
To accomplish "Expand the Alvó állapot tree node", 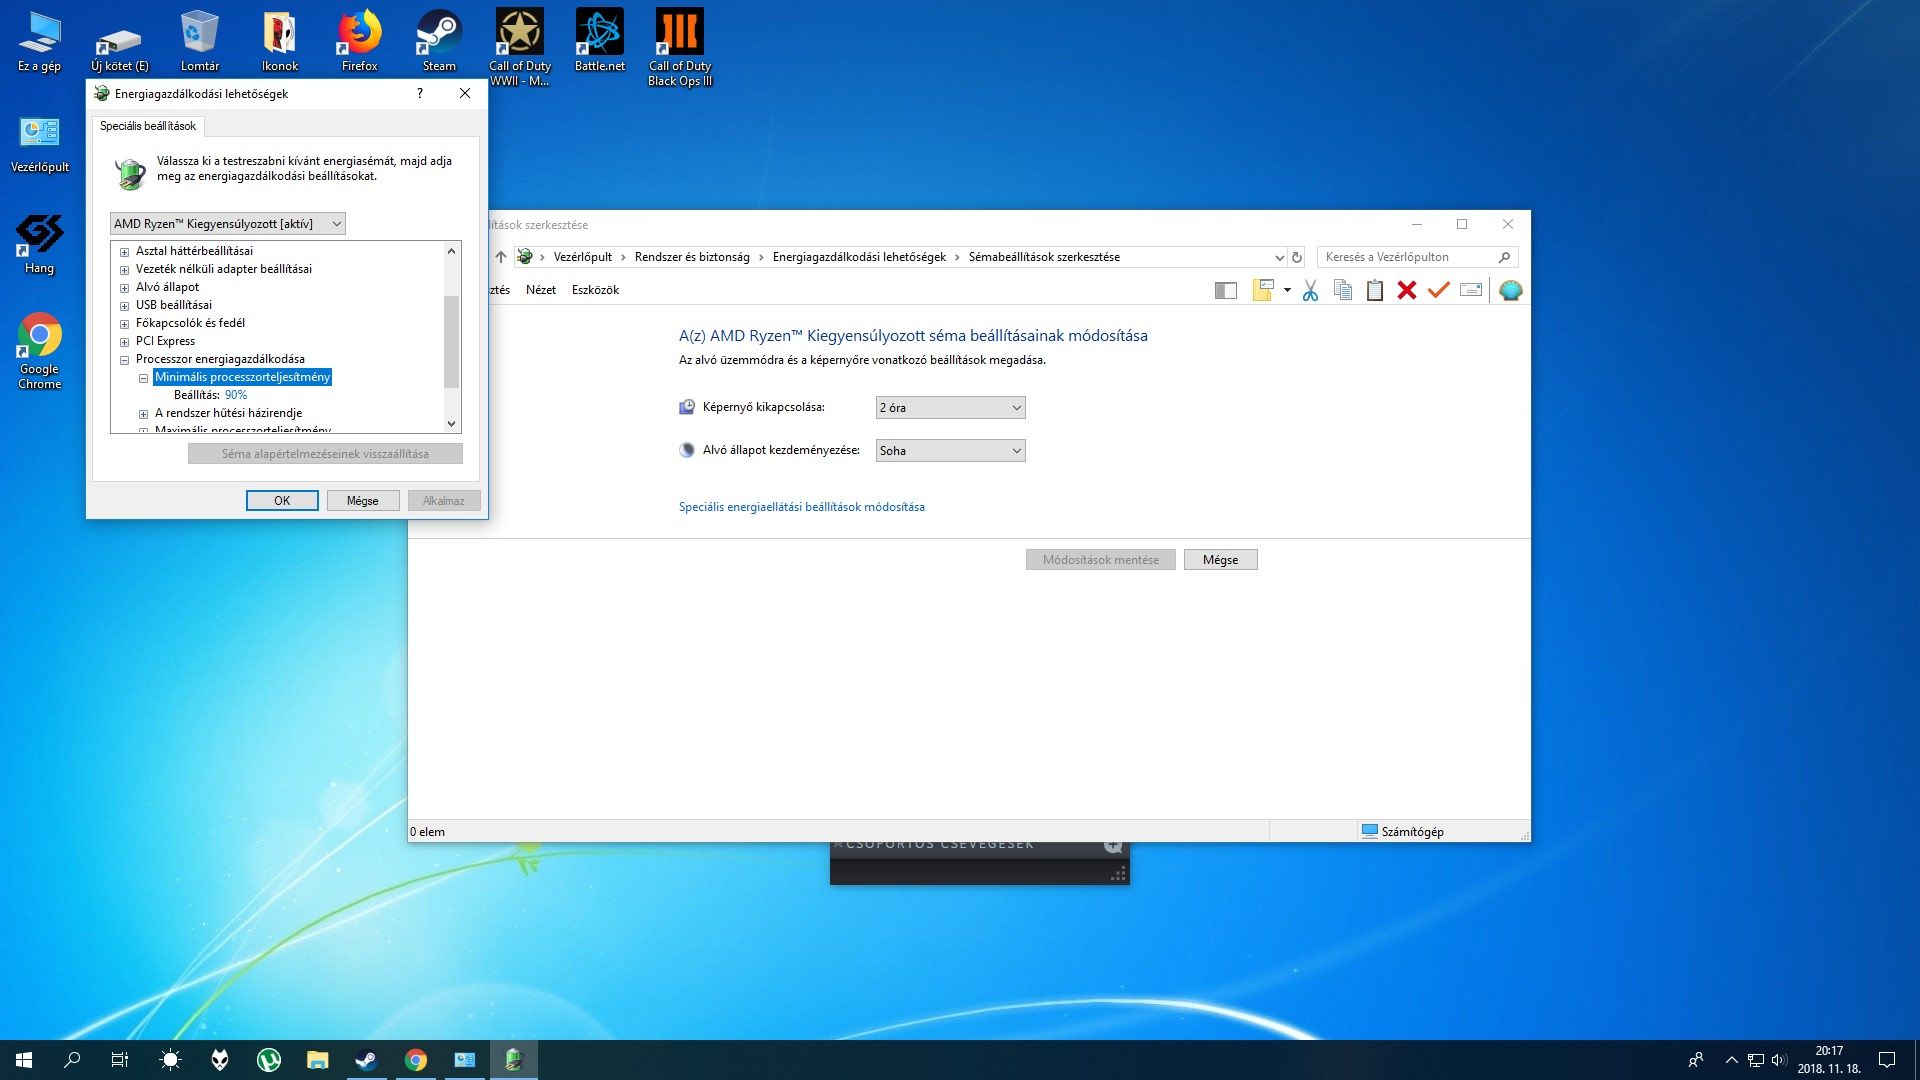I will coord(124,288).
